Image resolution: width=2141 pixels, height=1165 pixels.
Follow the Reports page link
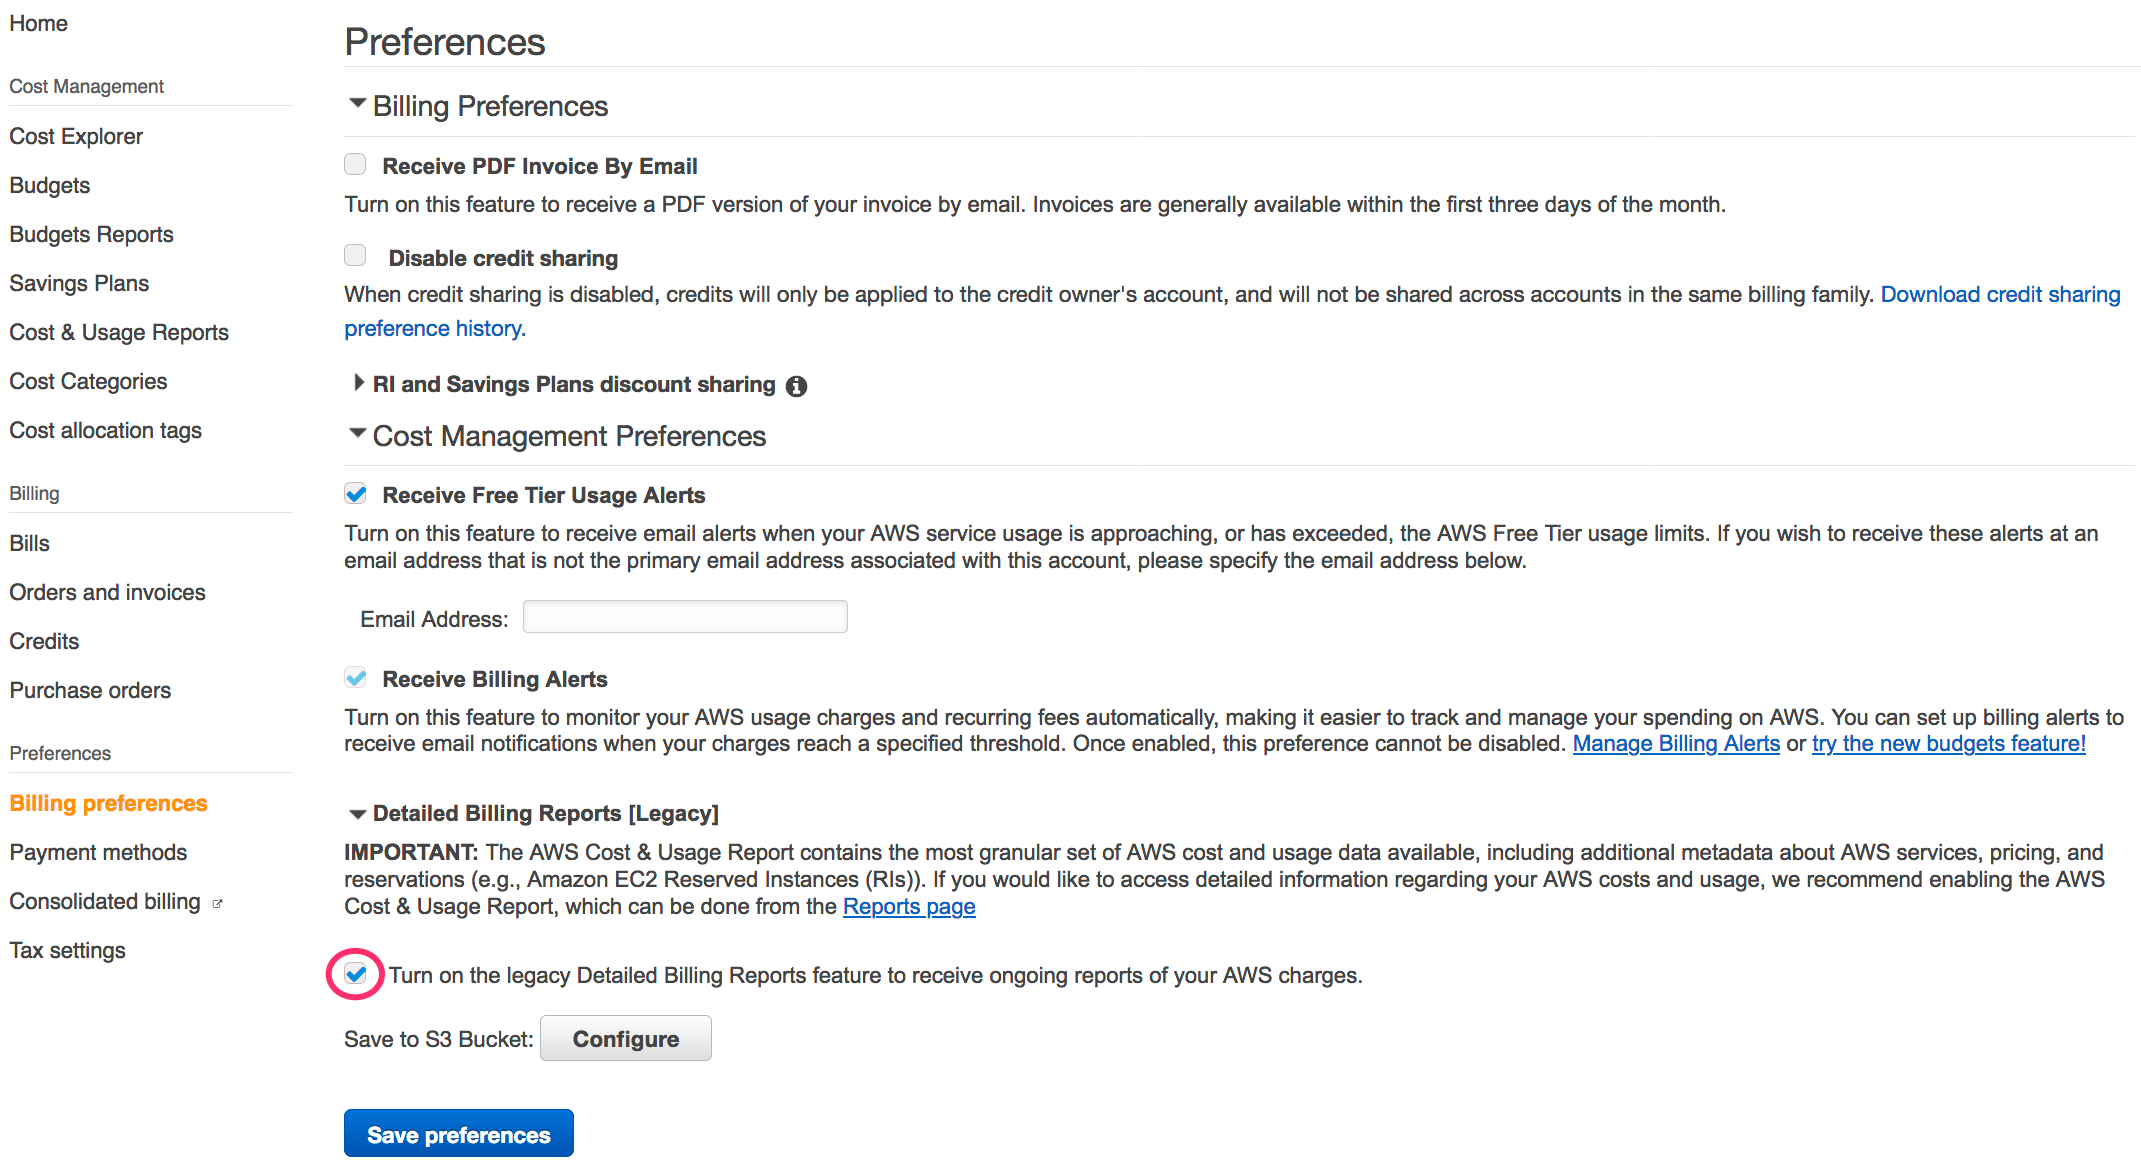pos(909,907)
